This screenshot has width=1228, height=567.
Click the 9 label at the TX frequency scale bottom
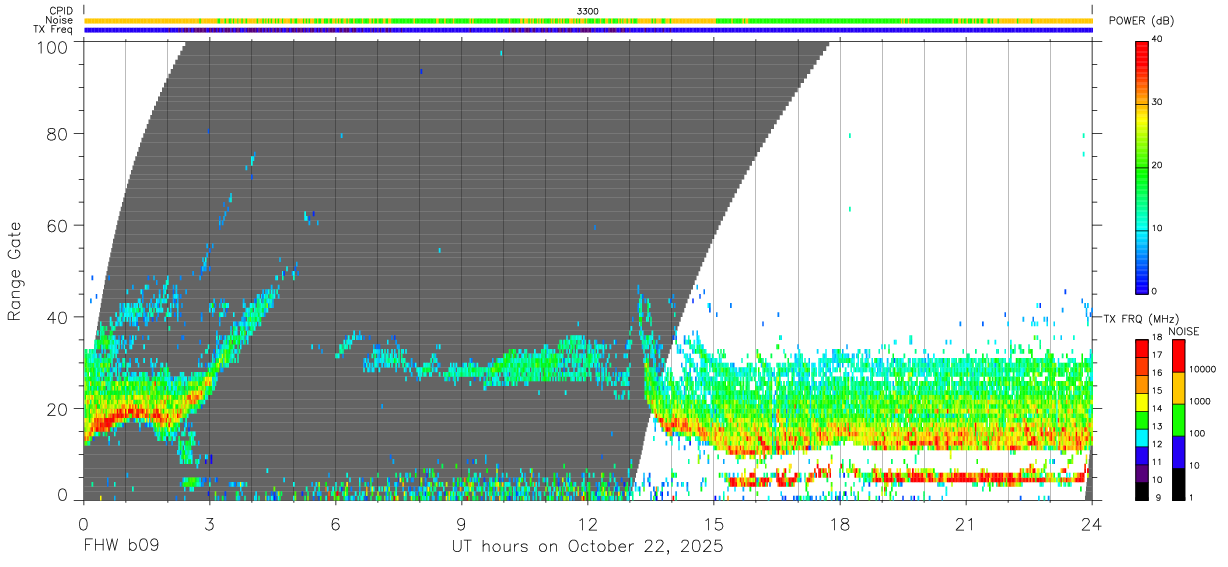point(1156,498)
